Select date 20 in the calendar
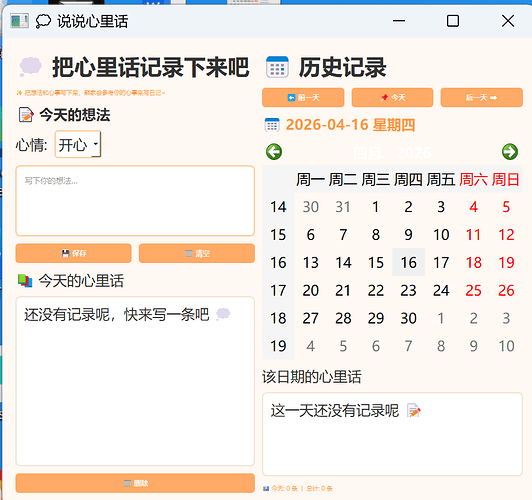532x500 pixels. click(310, 290)
